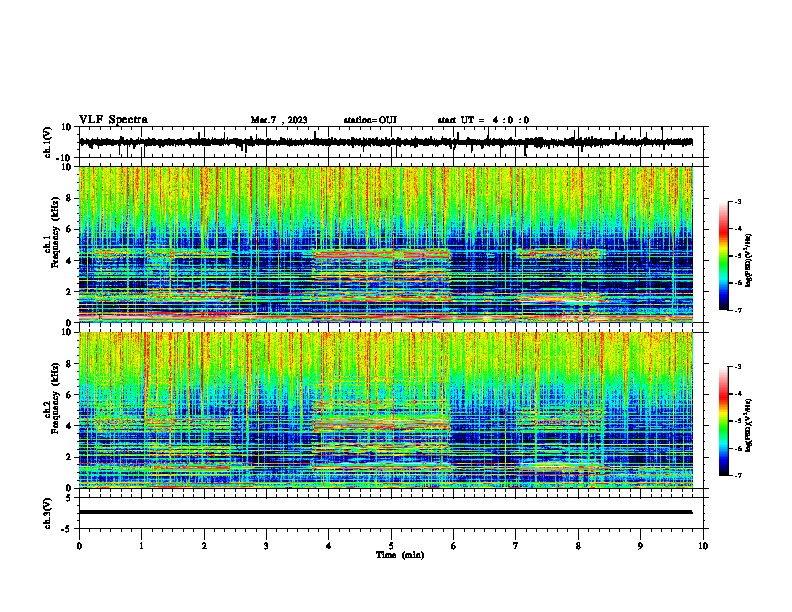Screen dimensions: 792x612
Task: Click the "8" kHz tick of ch.1 spectrogram
Action: [70, 198]
